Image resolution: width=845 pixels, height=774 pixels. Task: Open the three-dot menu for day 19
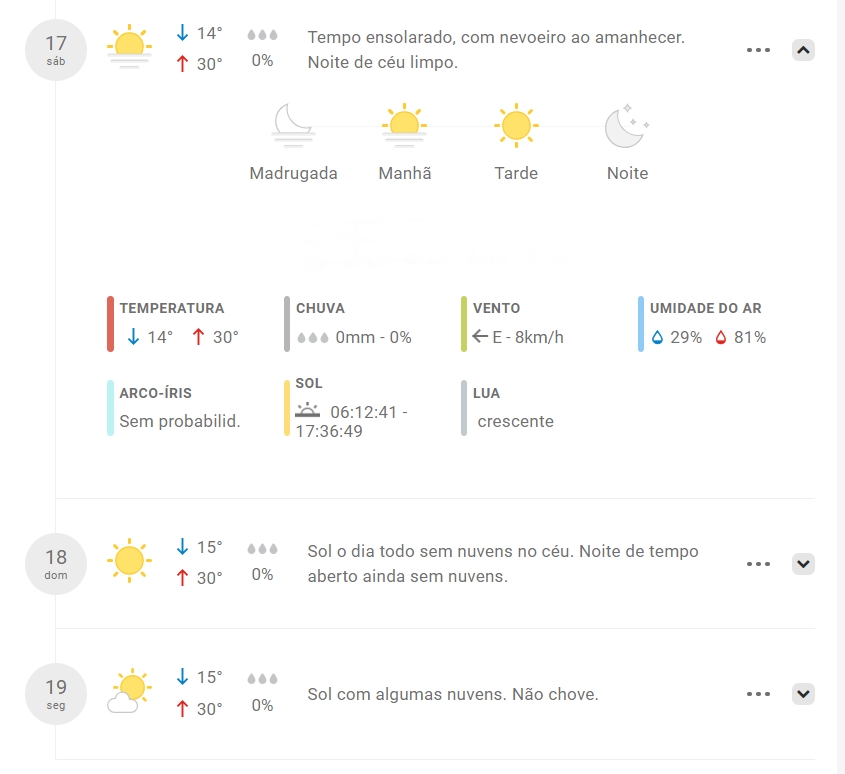[758, 694]
